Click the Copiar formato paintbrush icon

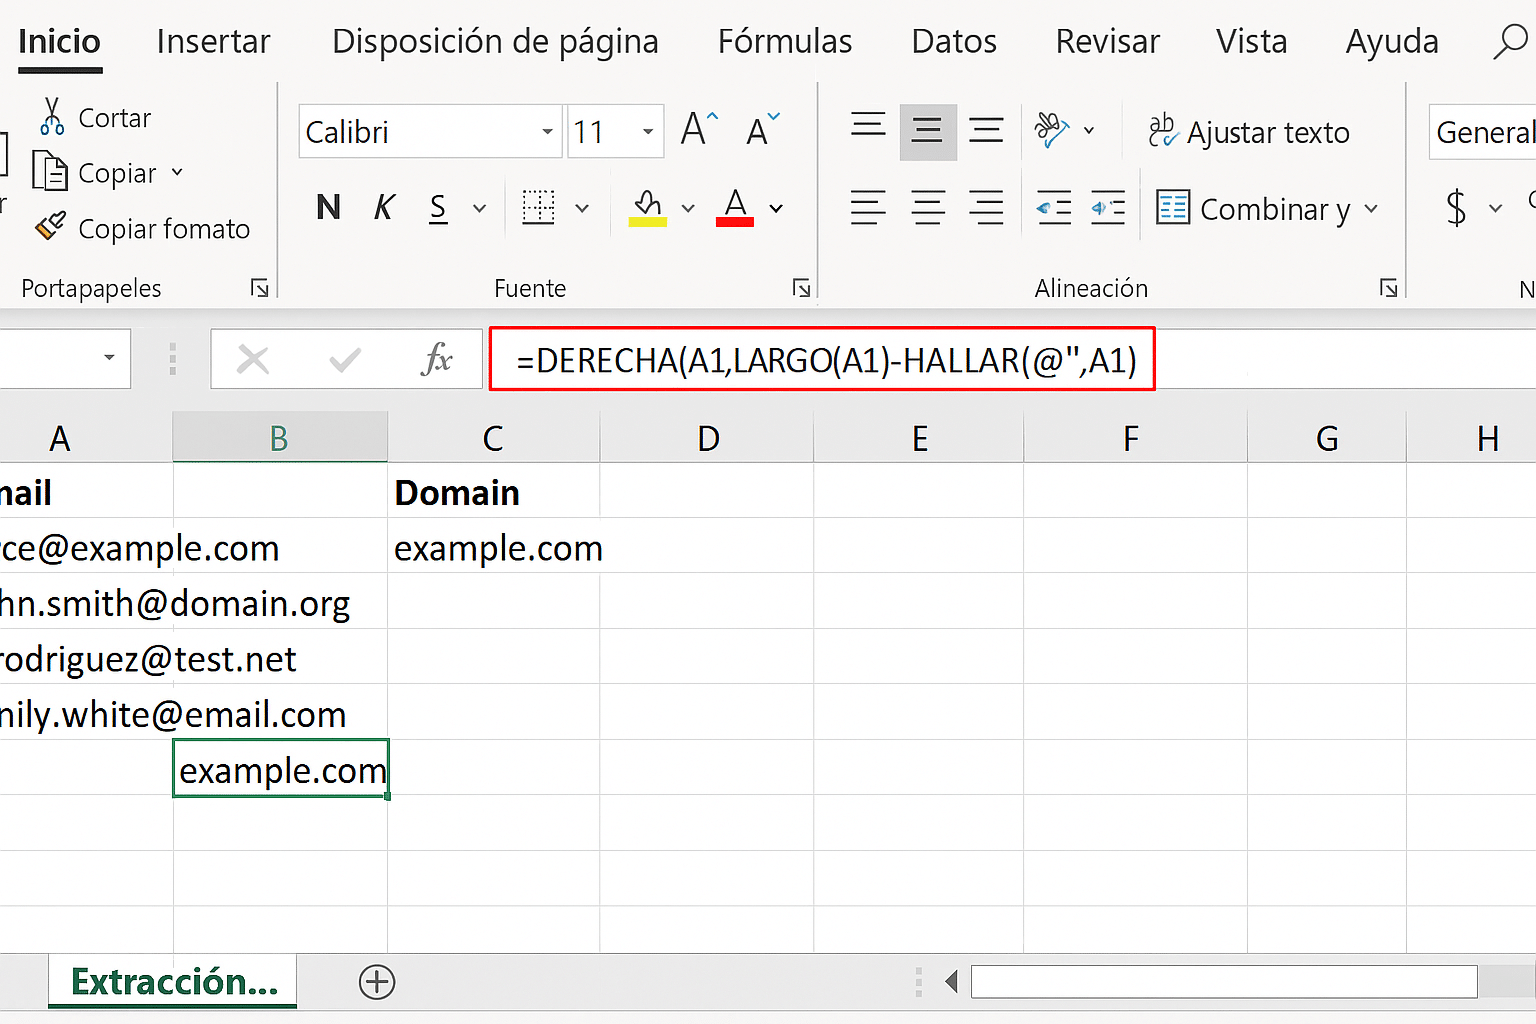click(x=50, y=227)
